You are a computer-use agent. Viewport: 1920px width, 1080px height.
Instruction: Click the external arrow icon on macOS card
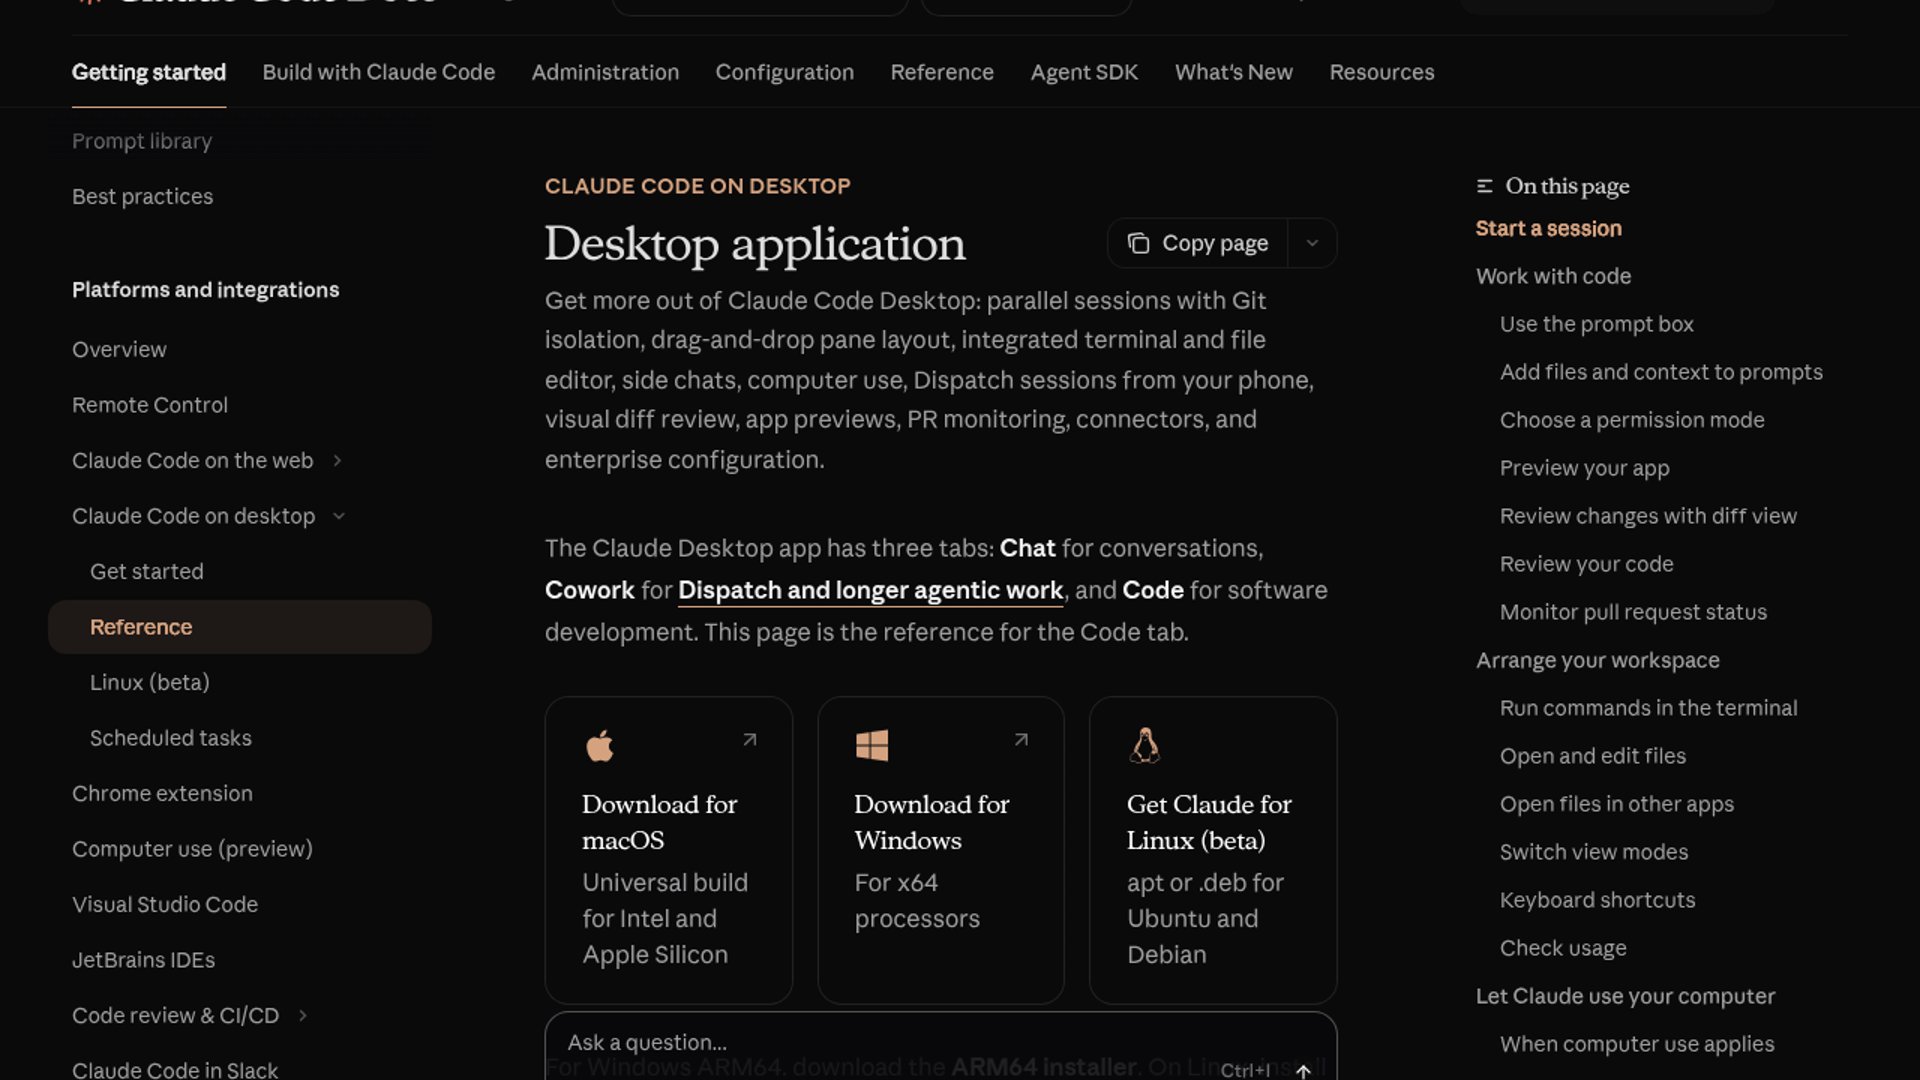(750, 740)
